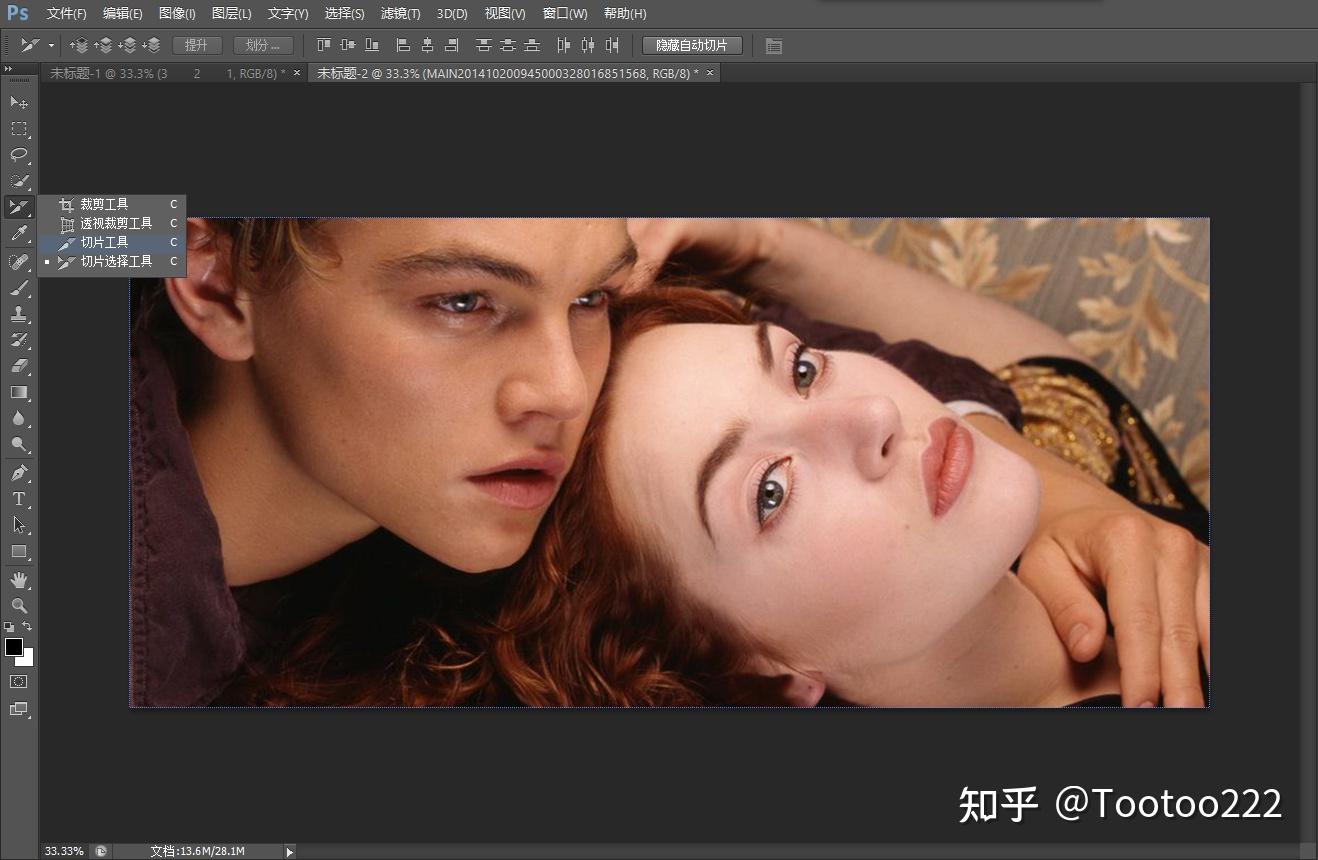Choose 切片工具 from the flyout
This screenshot has height=860, width=1318.
(x=112, y=242)
